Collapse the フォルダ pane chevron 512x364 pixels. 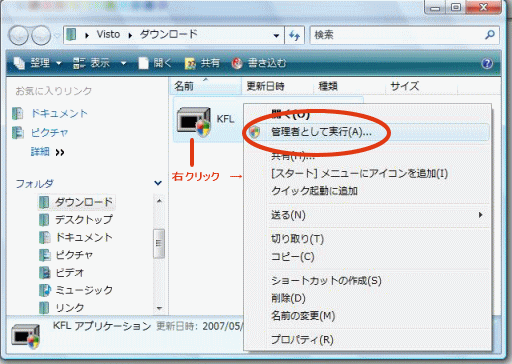pos(158,183)
